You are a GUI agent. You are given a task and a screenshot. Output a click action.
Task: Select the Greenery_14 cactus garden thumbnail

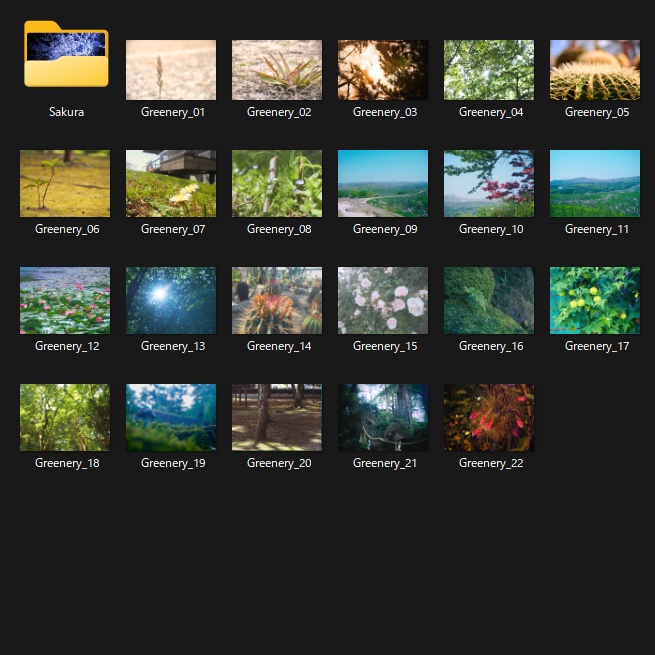pyautogui.click(x=277, y=300)
